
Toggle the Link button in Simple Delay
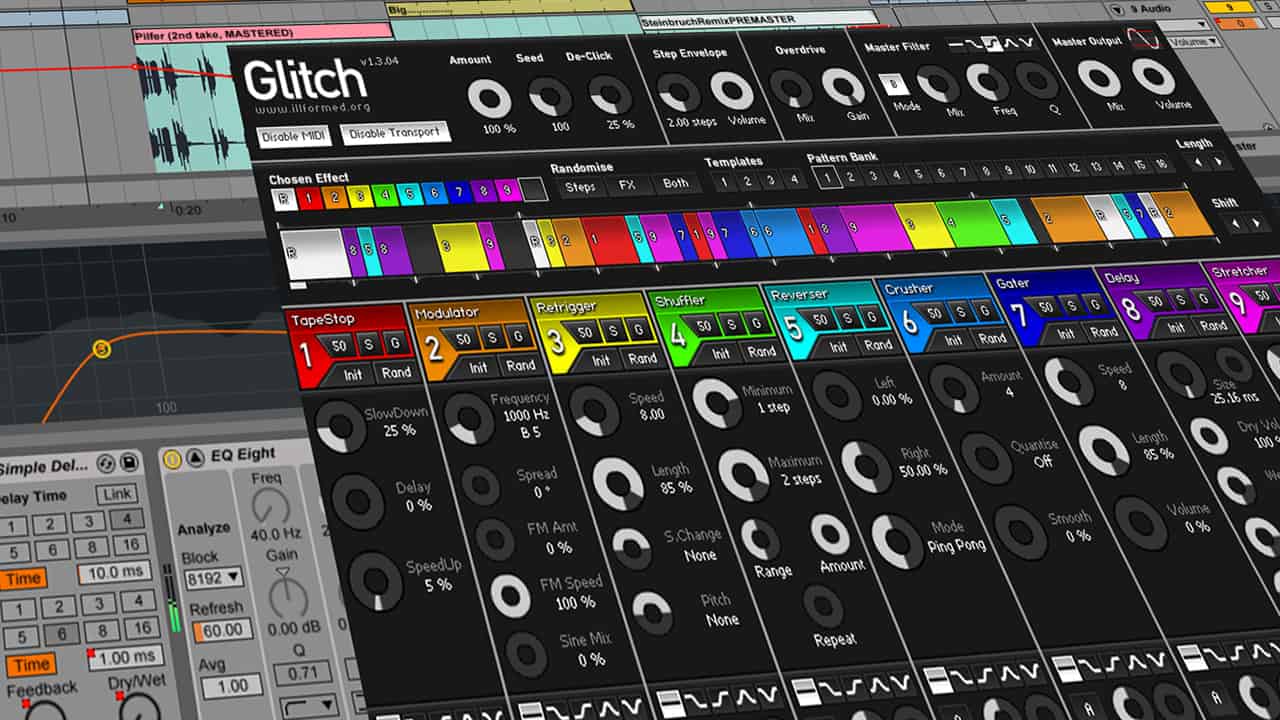tap(116, 494)
